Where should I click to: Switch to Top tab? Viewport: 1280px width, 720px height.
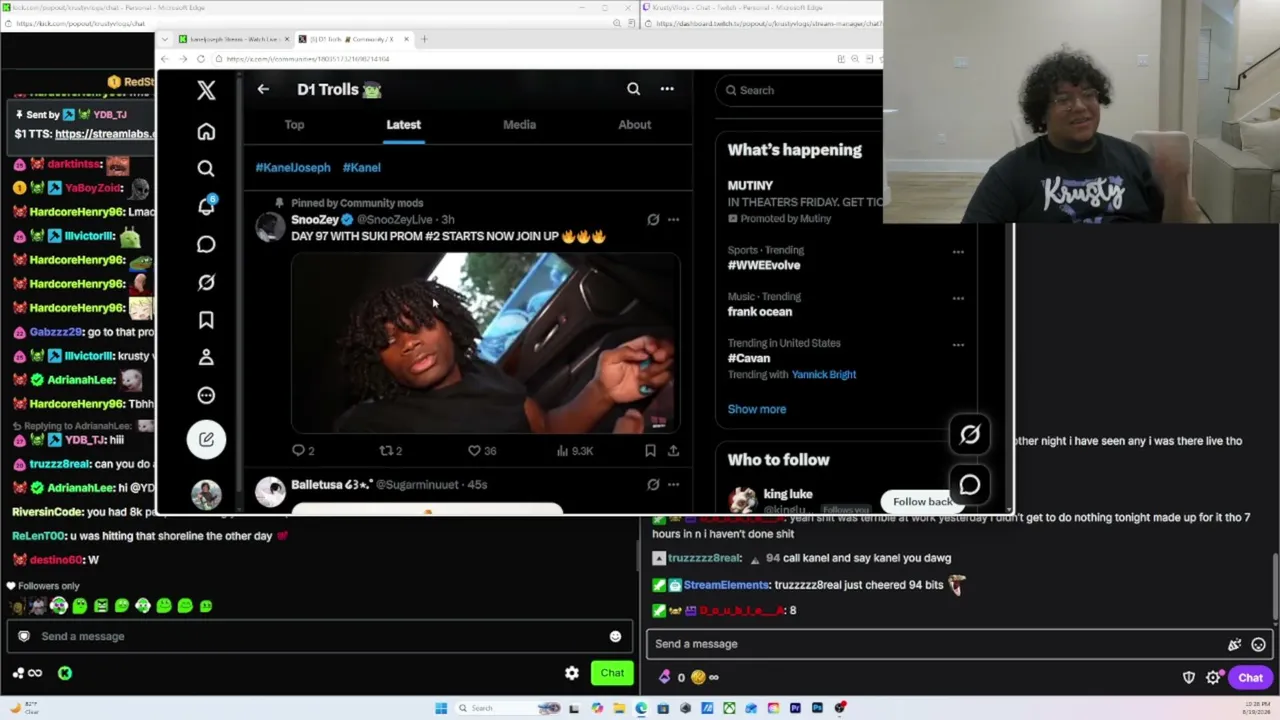[294, 125]
